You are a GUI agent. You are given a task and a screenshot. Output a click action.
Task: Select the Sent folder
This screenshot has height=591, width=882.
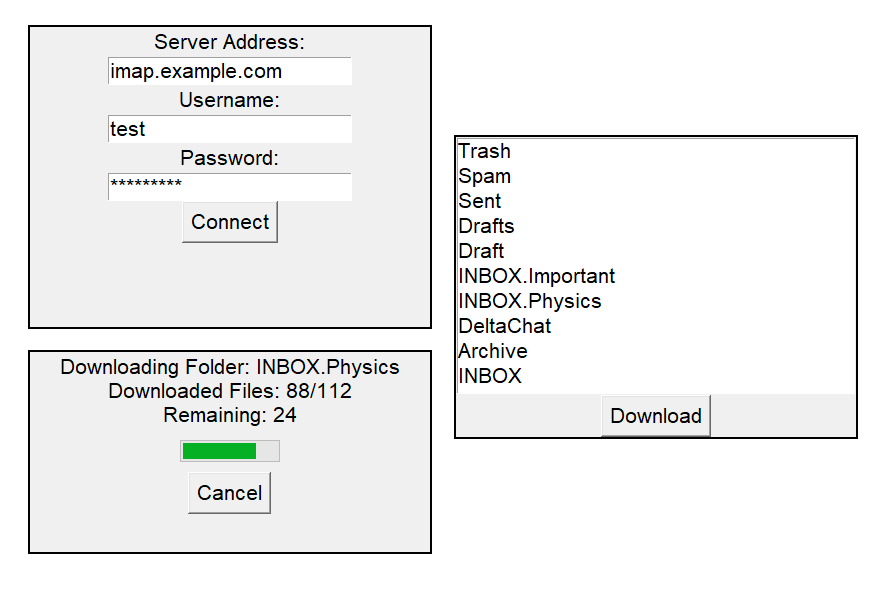[480, 201]
